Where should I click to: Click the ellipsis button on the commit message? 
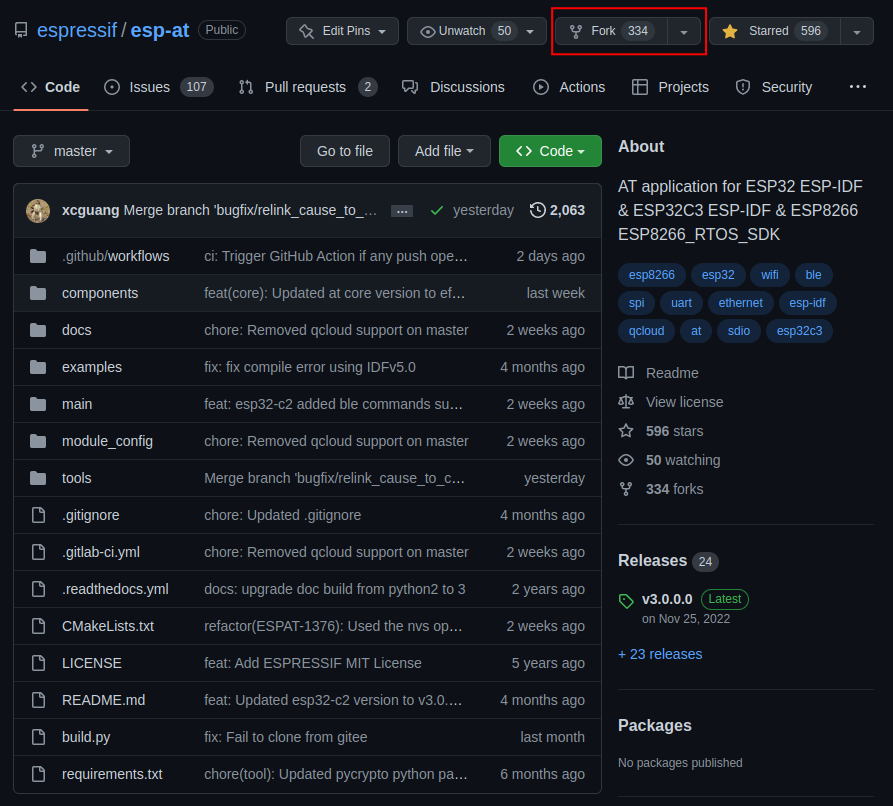click(401, 210)
